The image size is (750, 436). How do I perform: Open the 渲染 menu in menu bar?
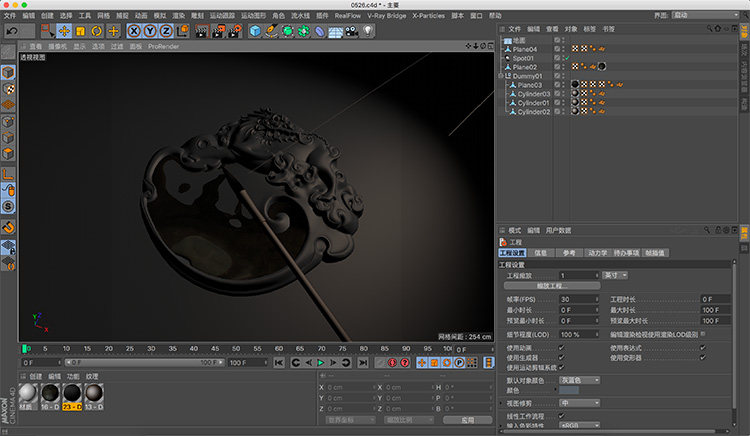pyautogui.click(x=177, y=16)
